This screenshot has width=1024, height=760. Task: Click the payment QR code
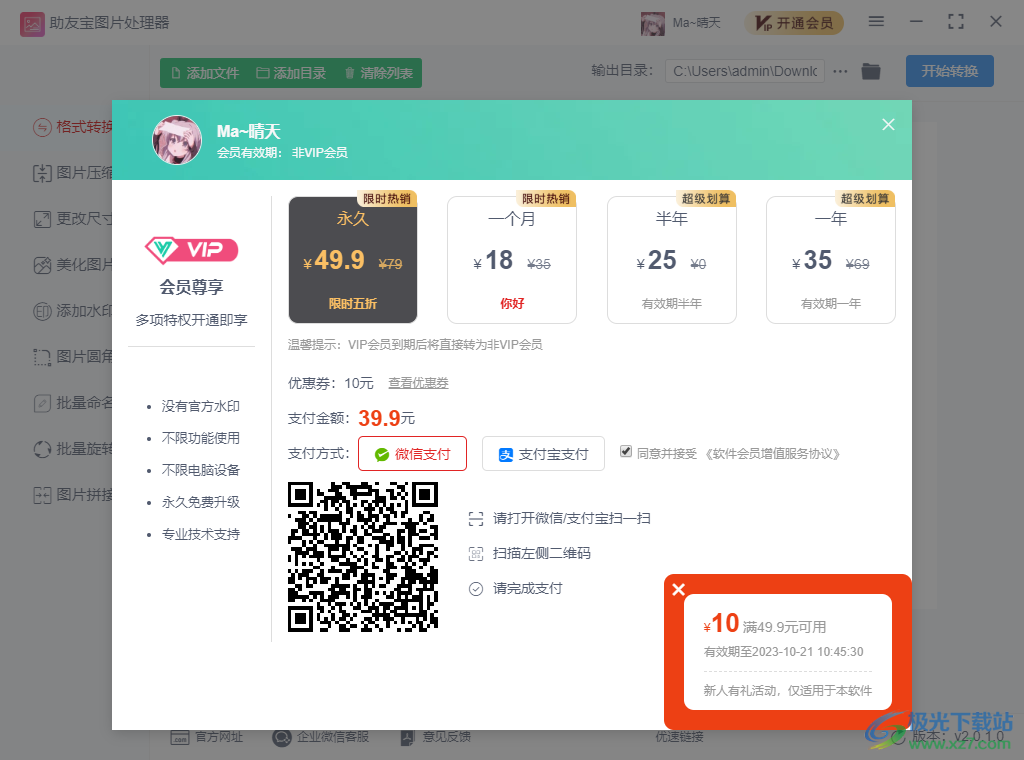click(x=363, y=557)
